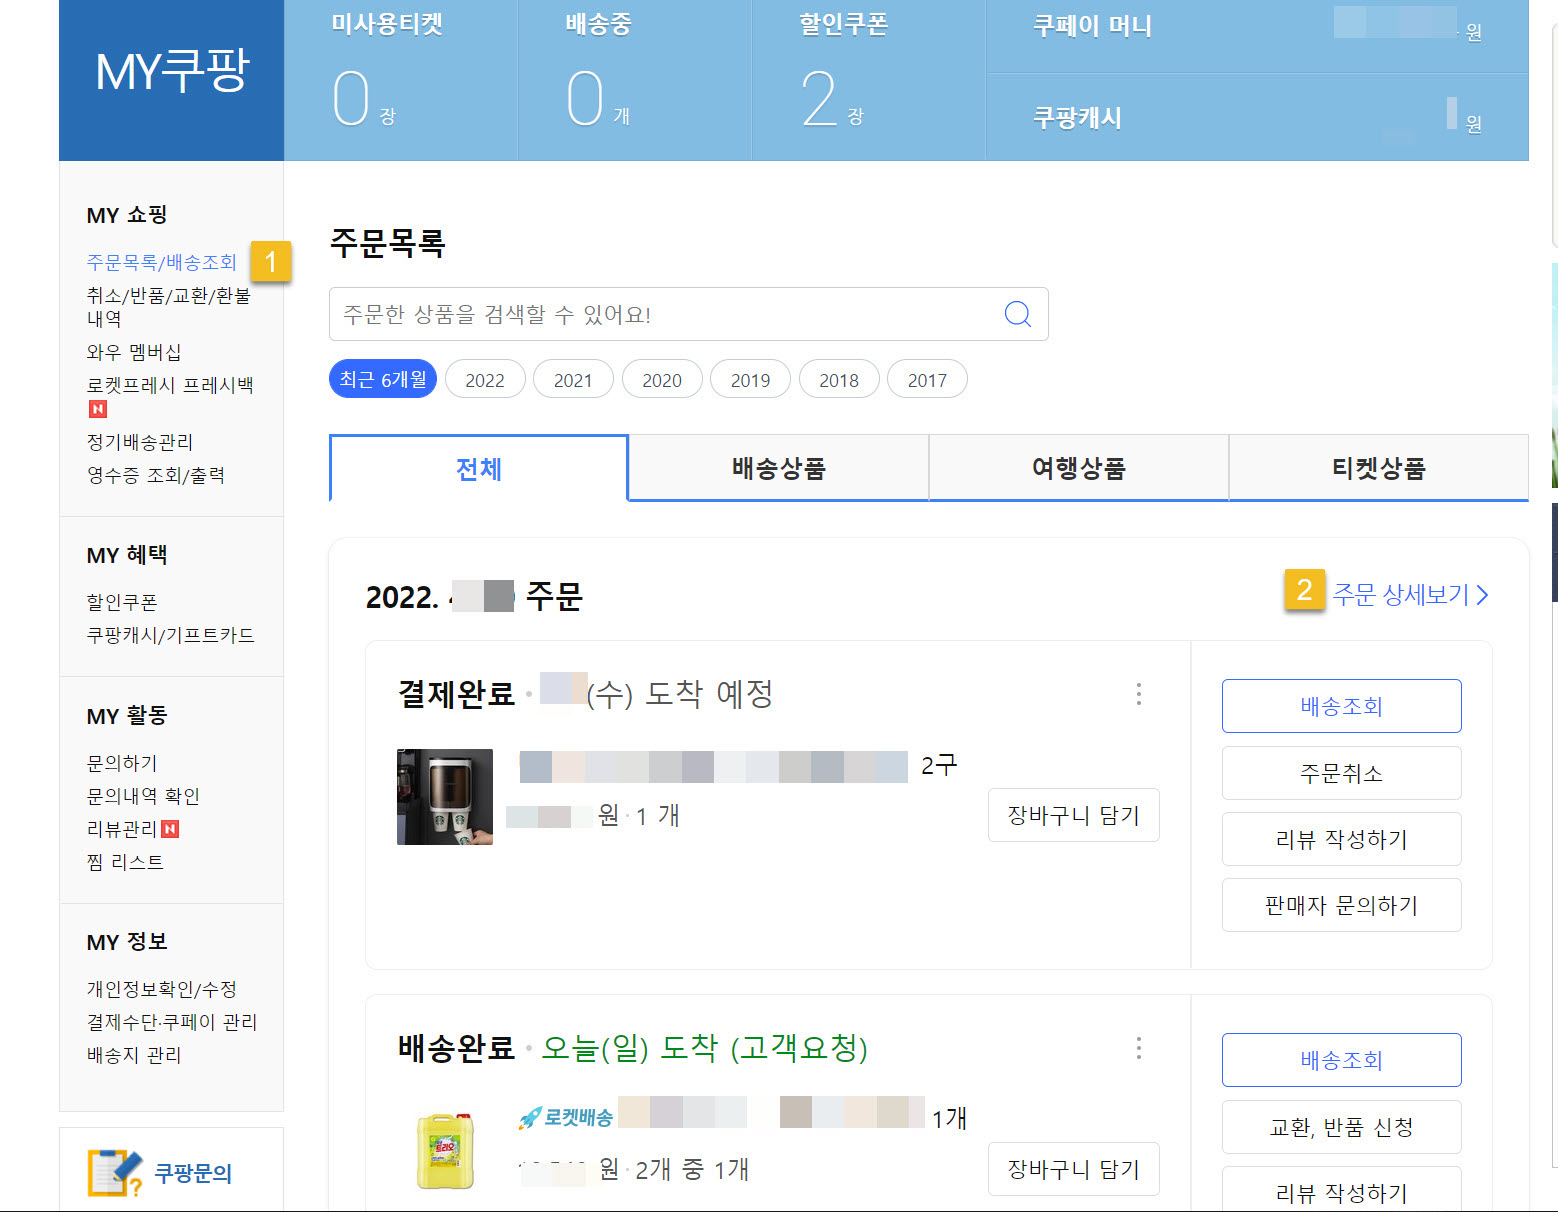Switch to the 배송상품 tab

pyautogui.click(x=779, y=468)
